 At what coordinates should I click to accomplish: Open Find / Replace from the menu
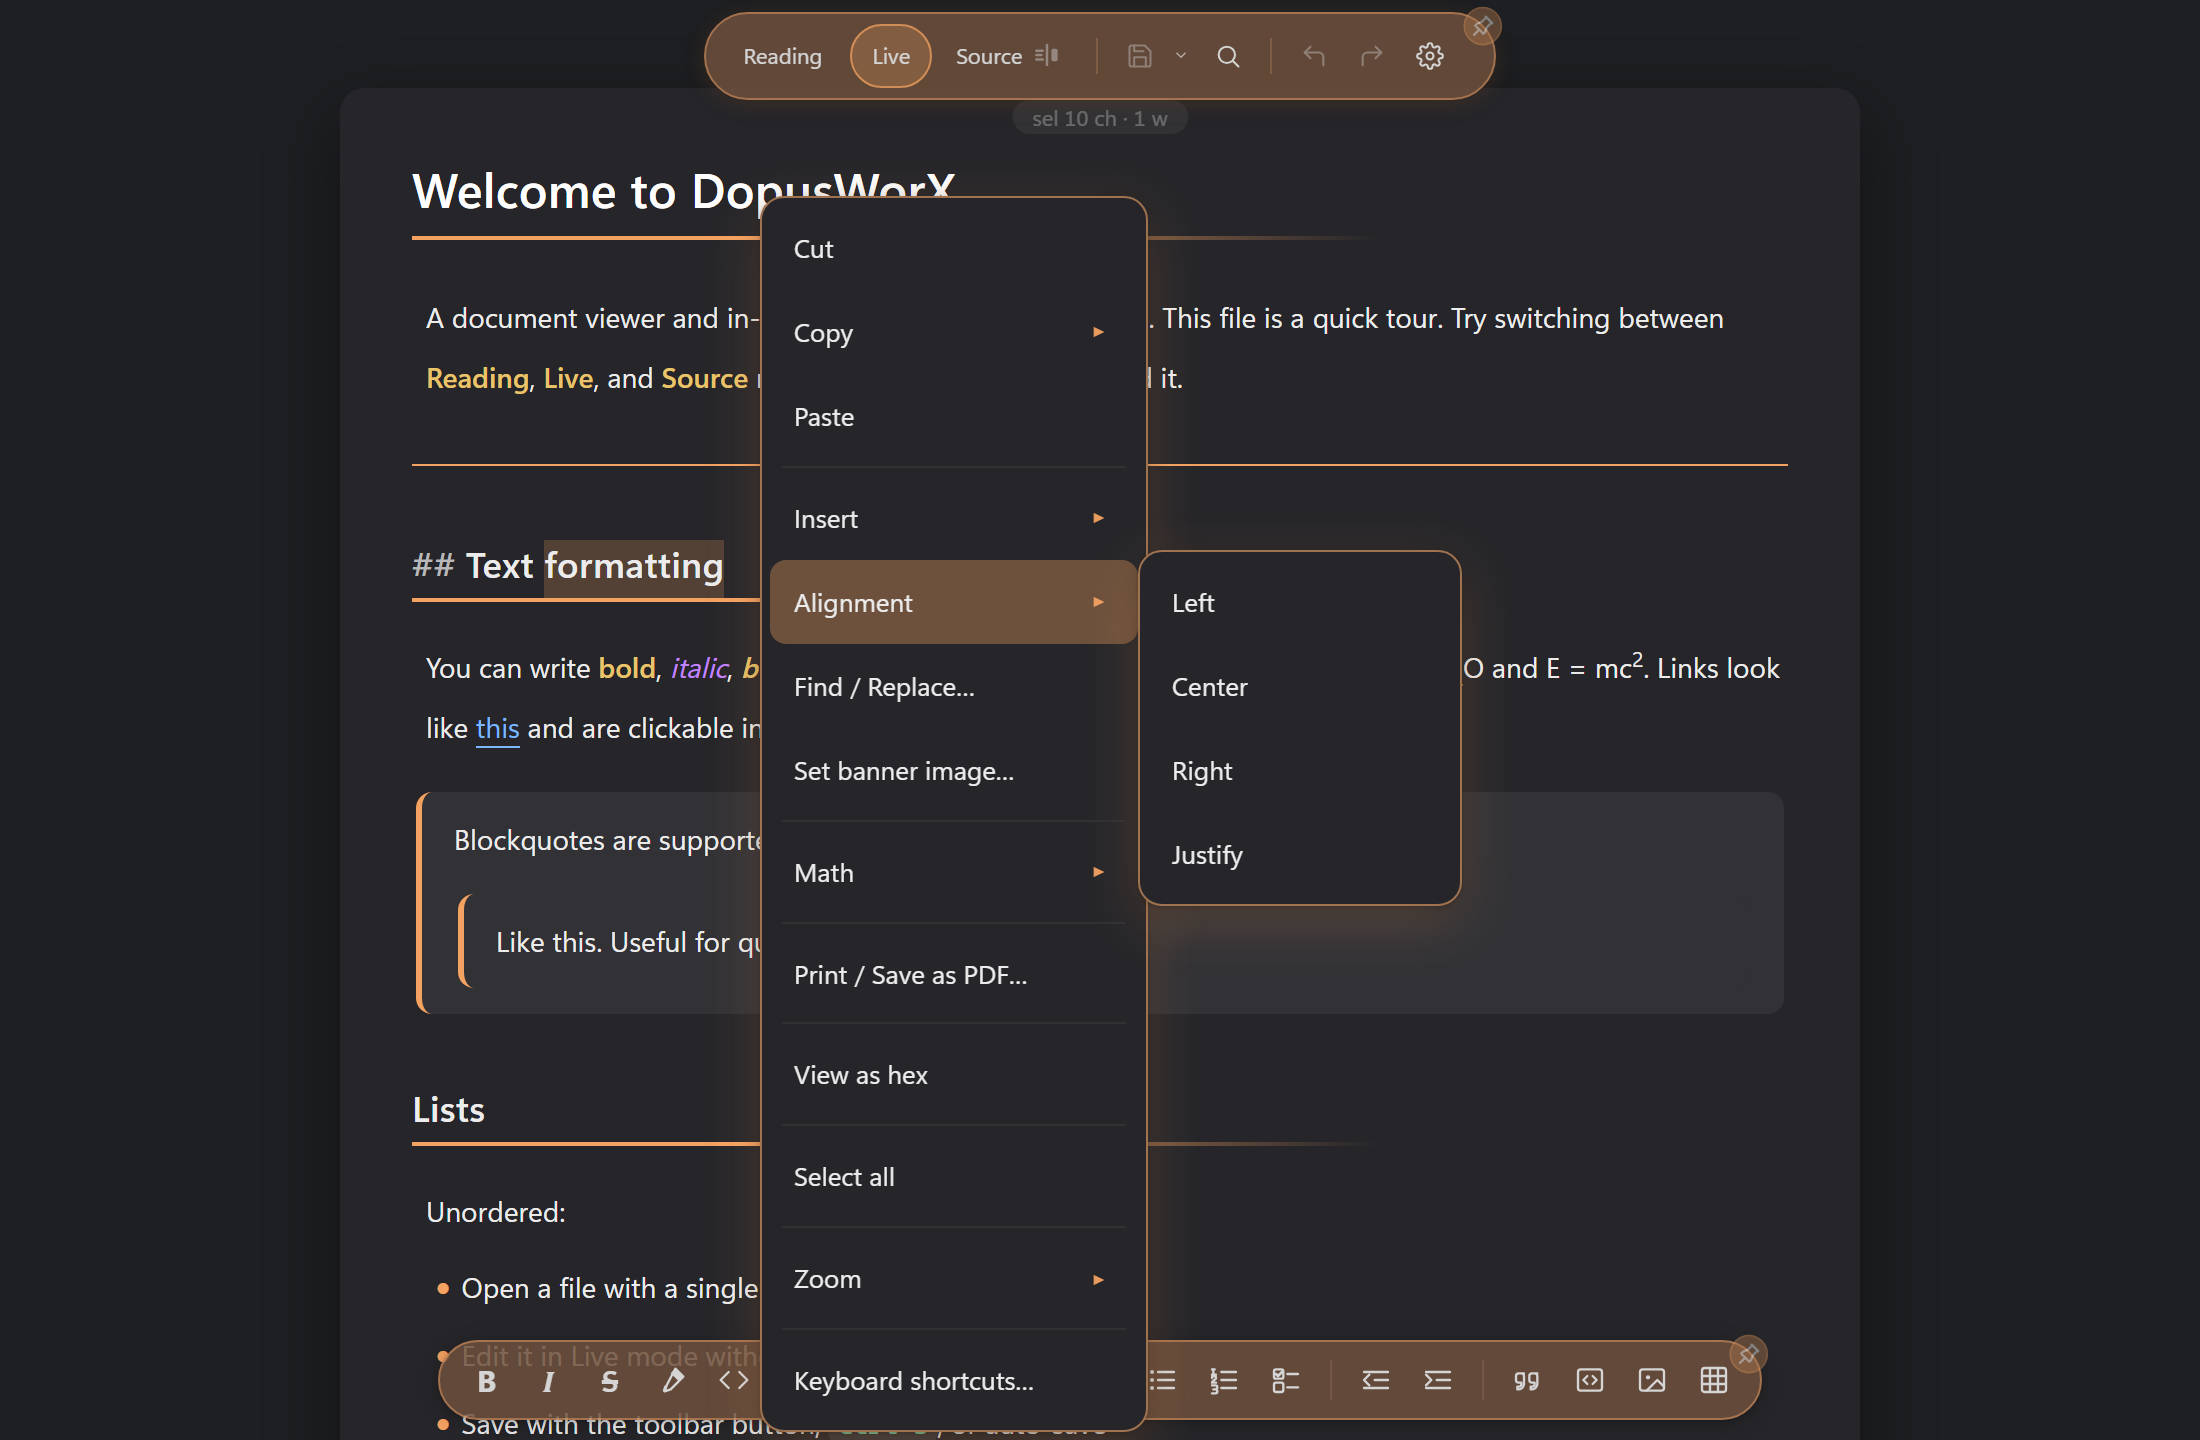(x=954, y=687)
